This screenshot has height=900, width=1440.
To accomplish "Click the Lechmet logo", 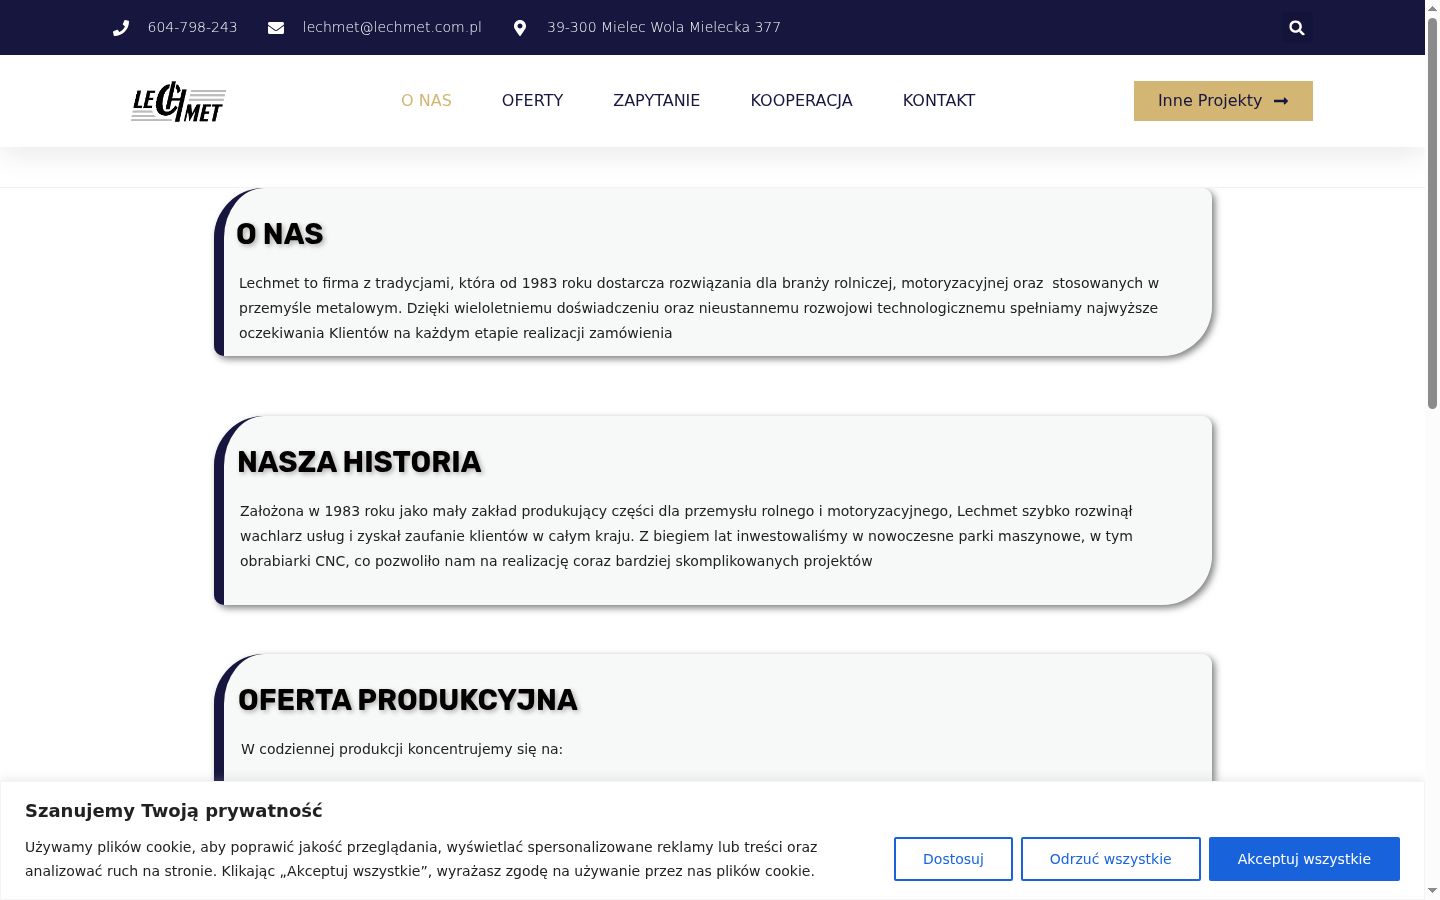I will coord(179,101).
